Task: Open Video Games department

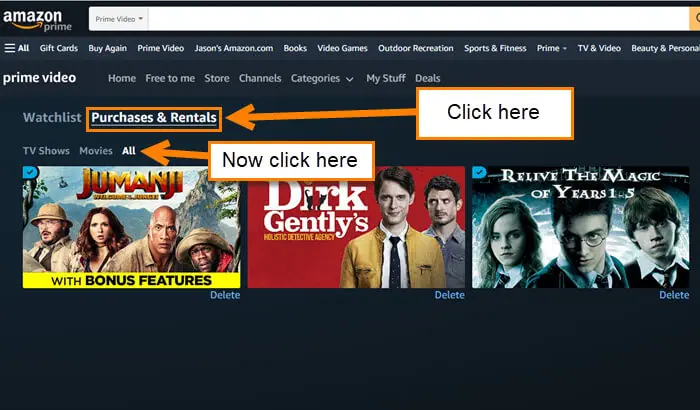Action: coord(342,48)
